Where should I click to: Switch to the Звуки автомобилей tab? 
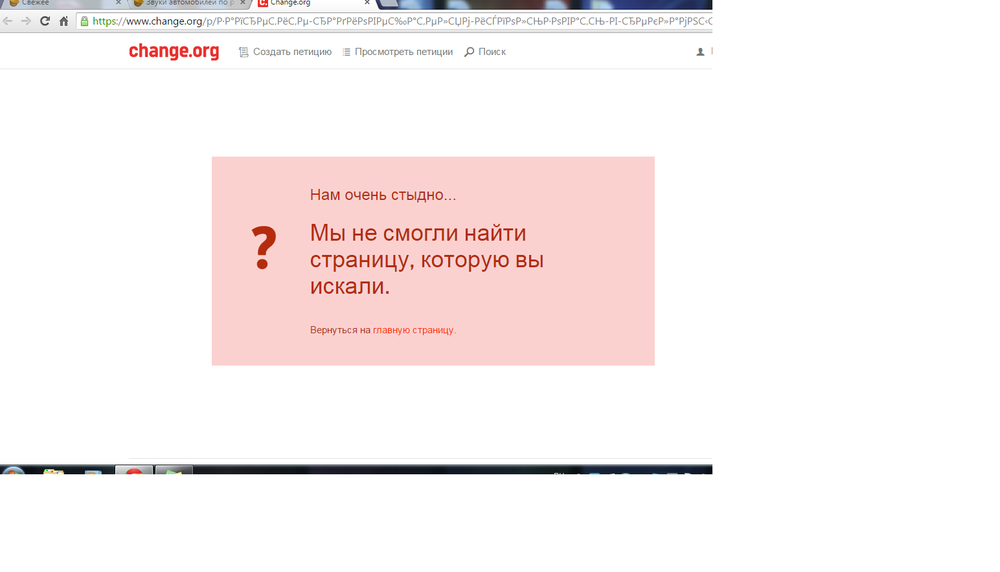coord(185,4)
